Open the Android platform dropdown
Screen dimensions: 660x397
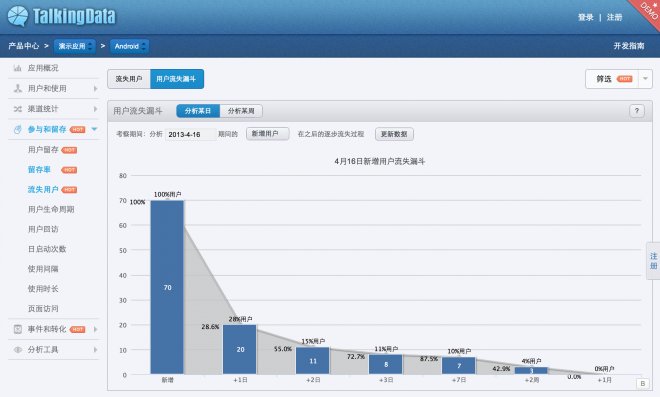pyautogui.click(x=130, y=46)
